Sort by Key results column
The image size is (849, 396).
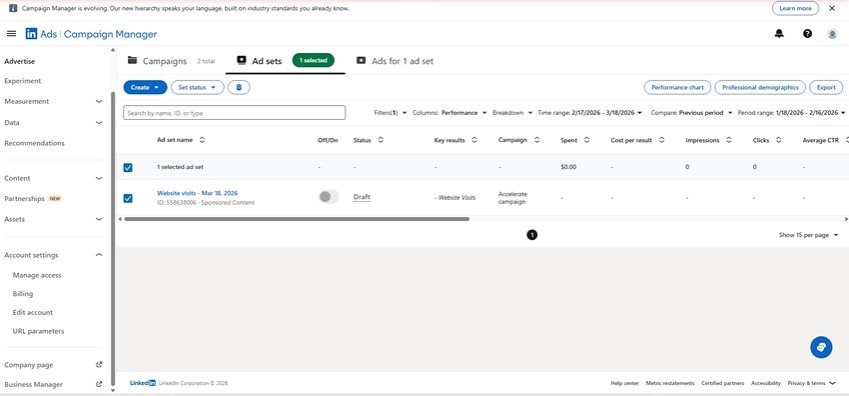(x=474, y=140)
